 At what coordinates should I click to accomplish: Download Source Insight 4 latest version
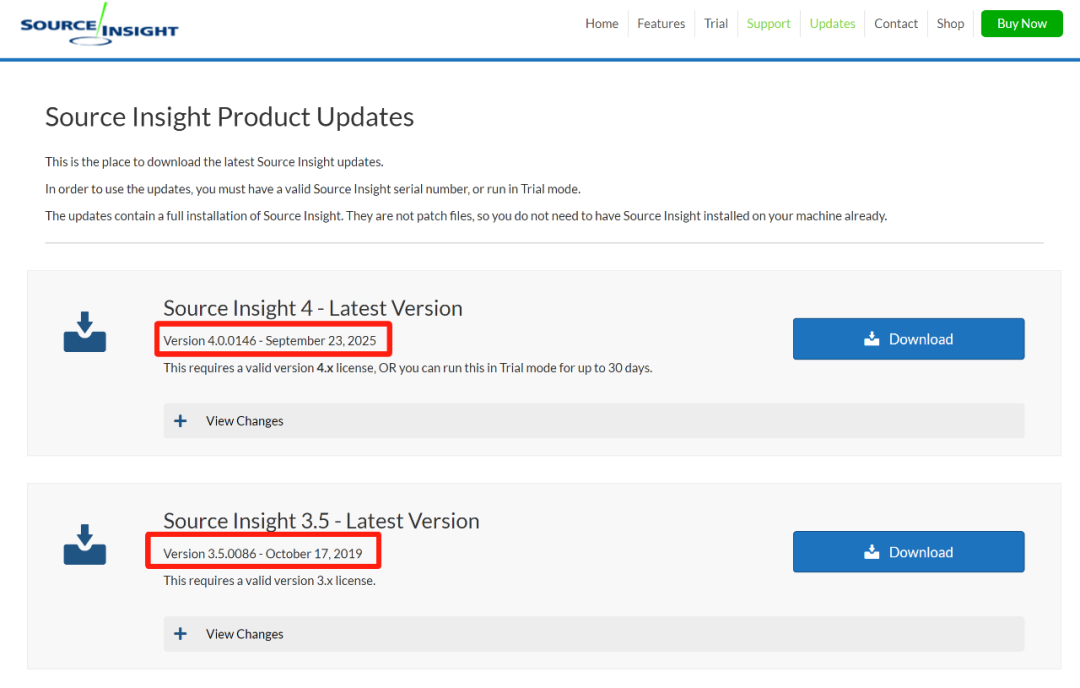point(908,339)
